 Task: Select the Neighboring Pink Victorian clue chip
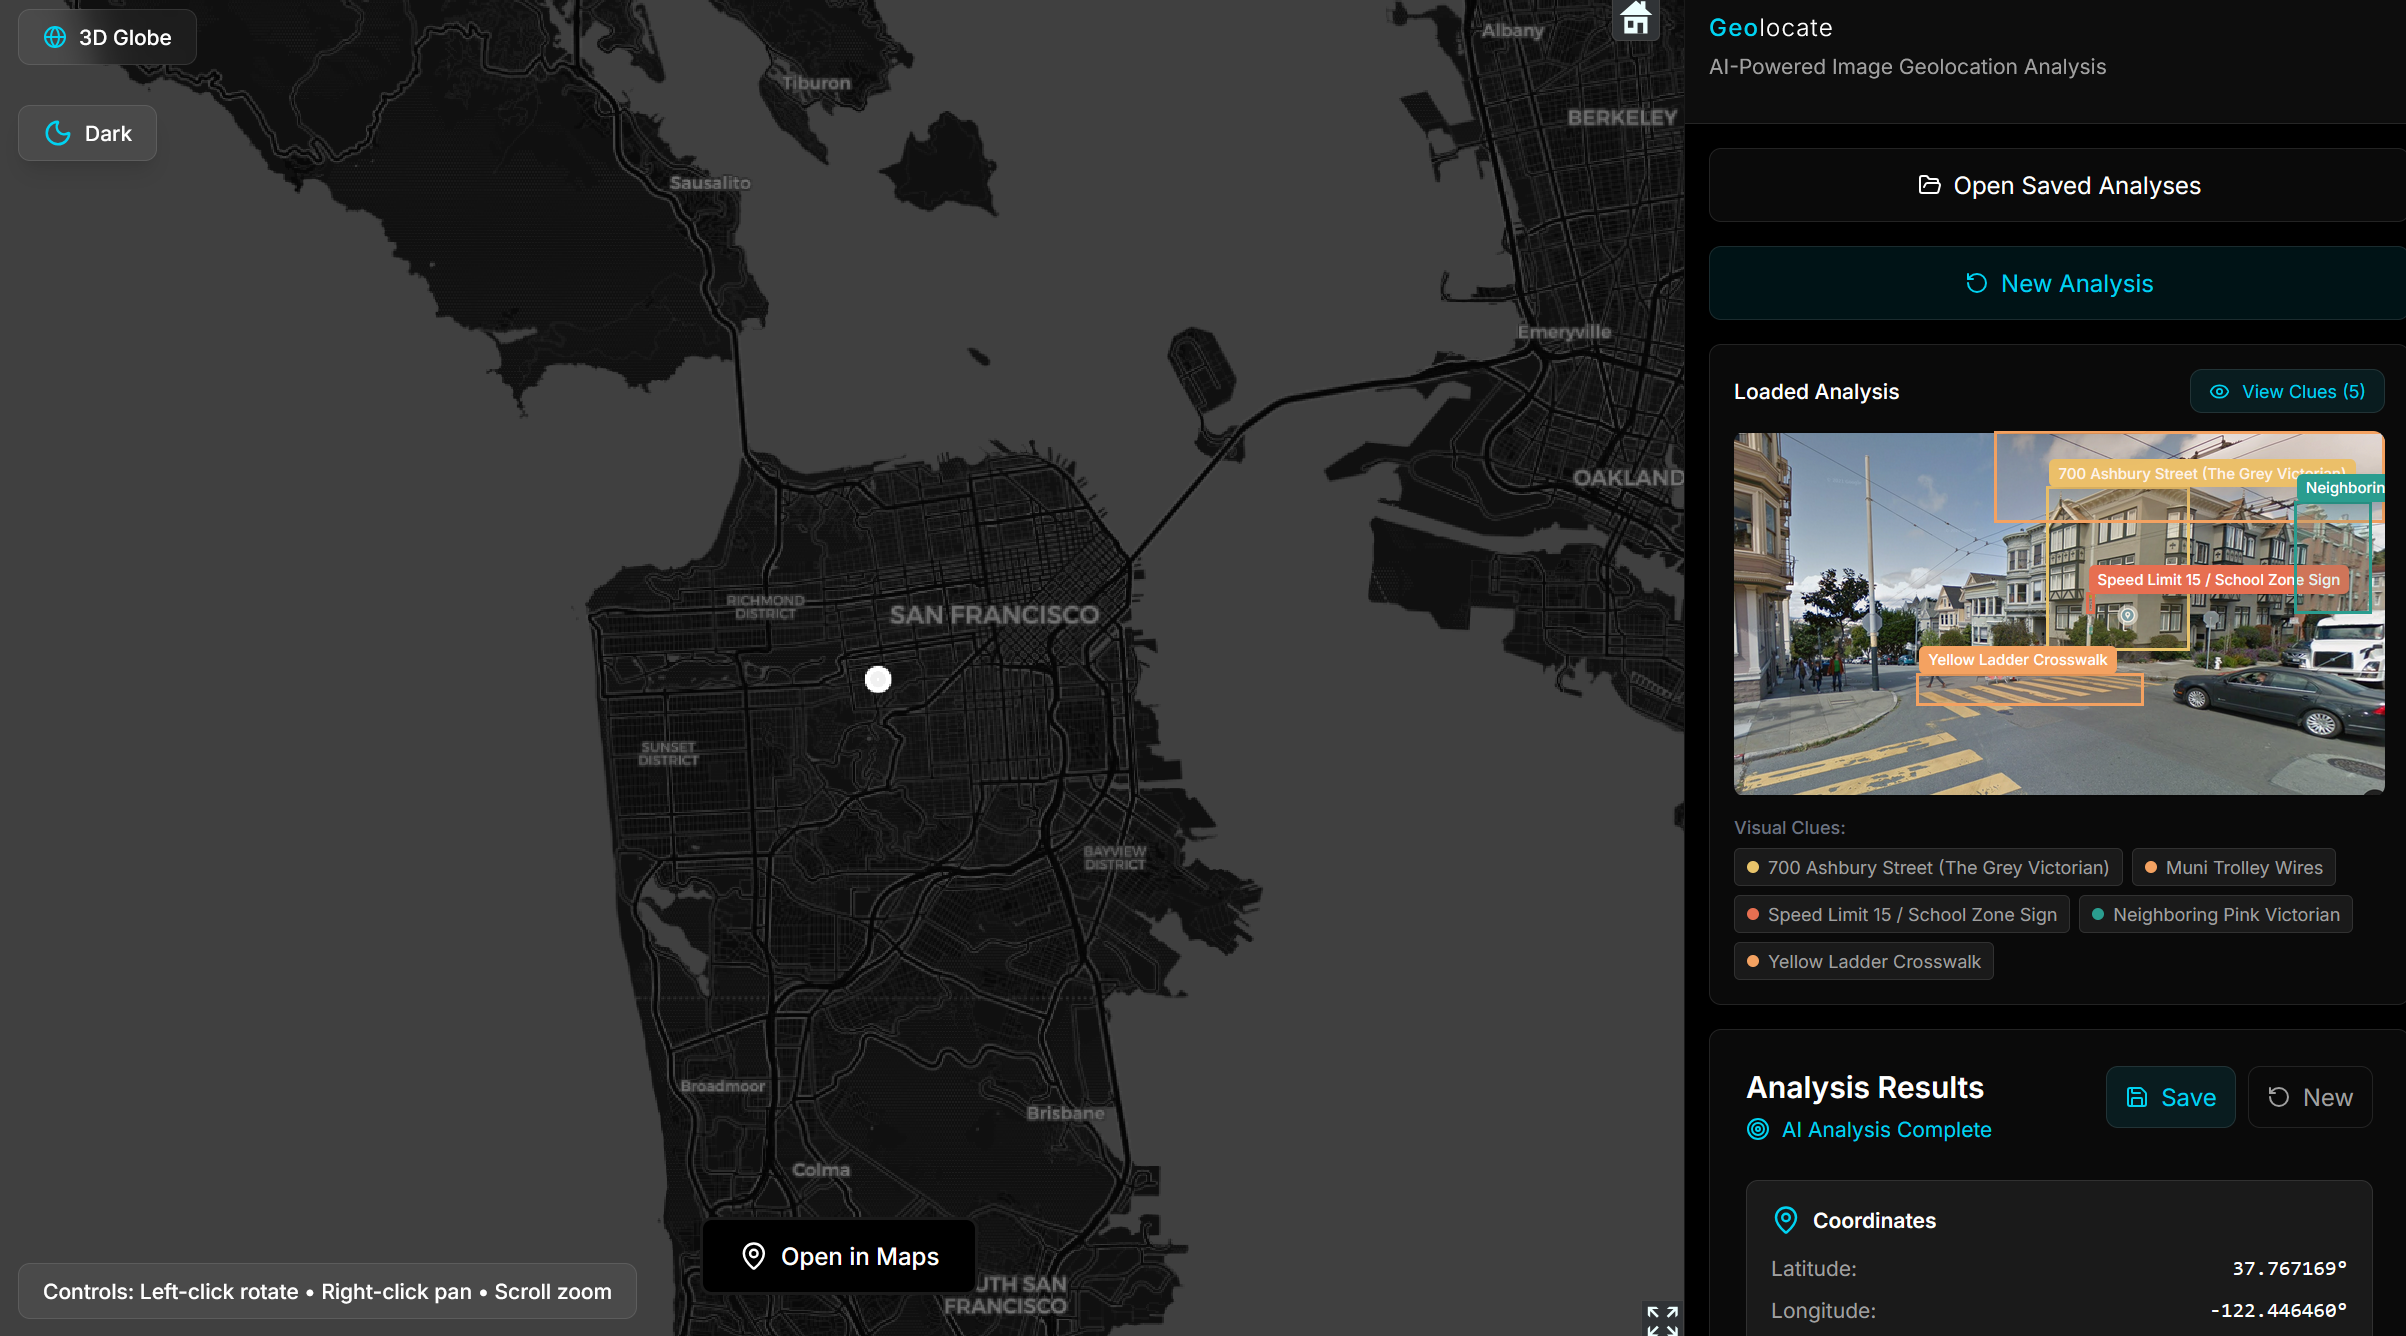(2215, 914)
